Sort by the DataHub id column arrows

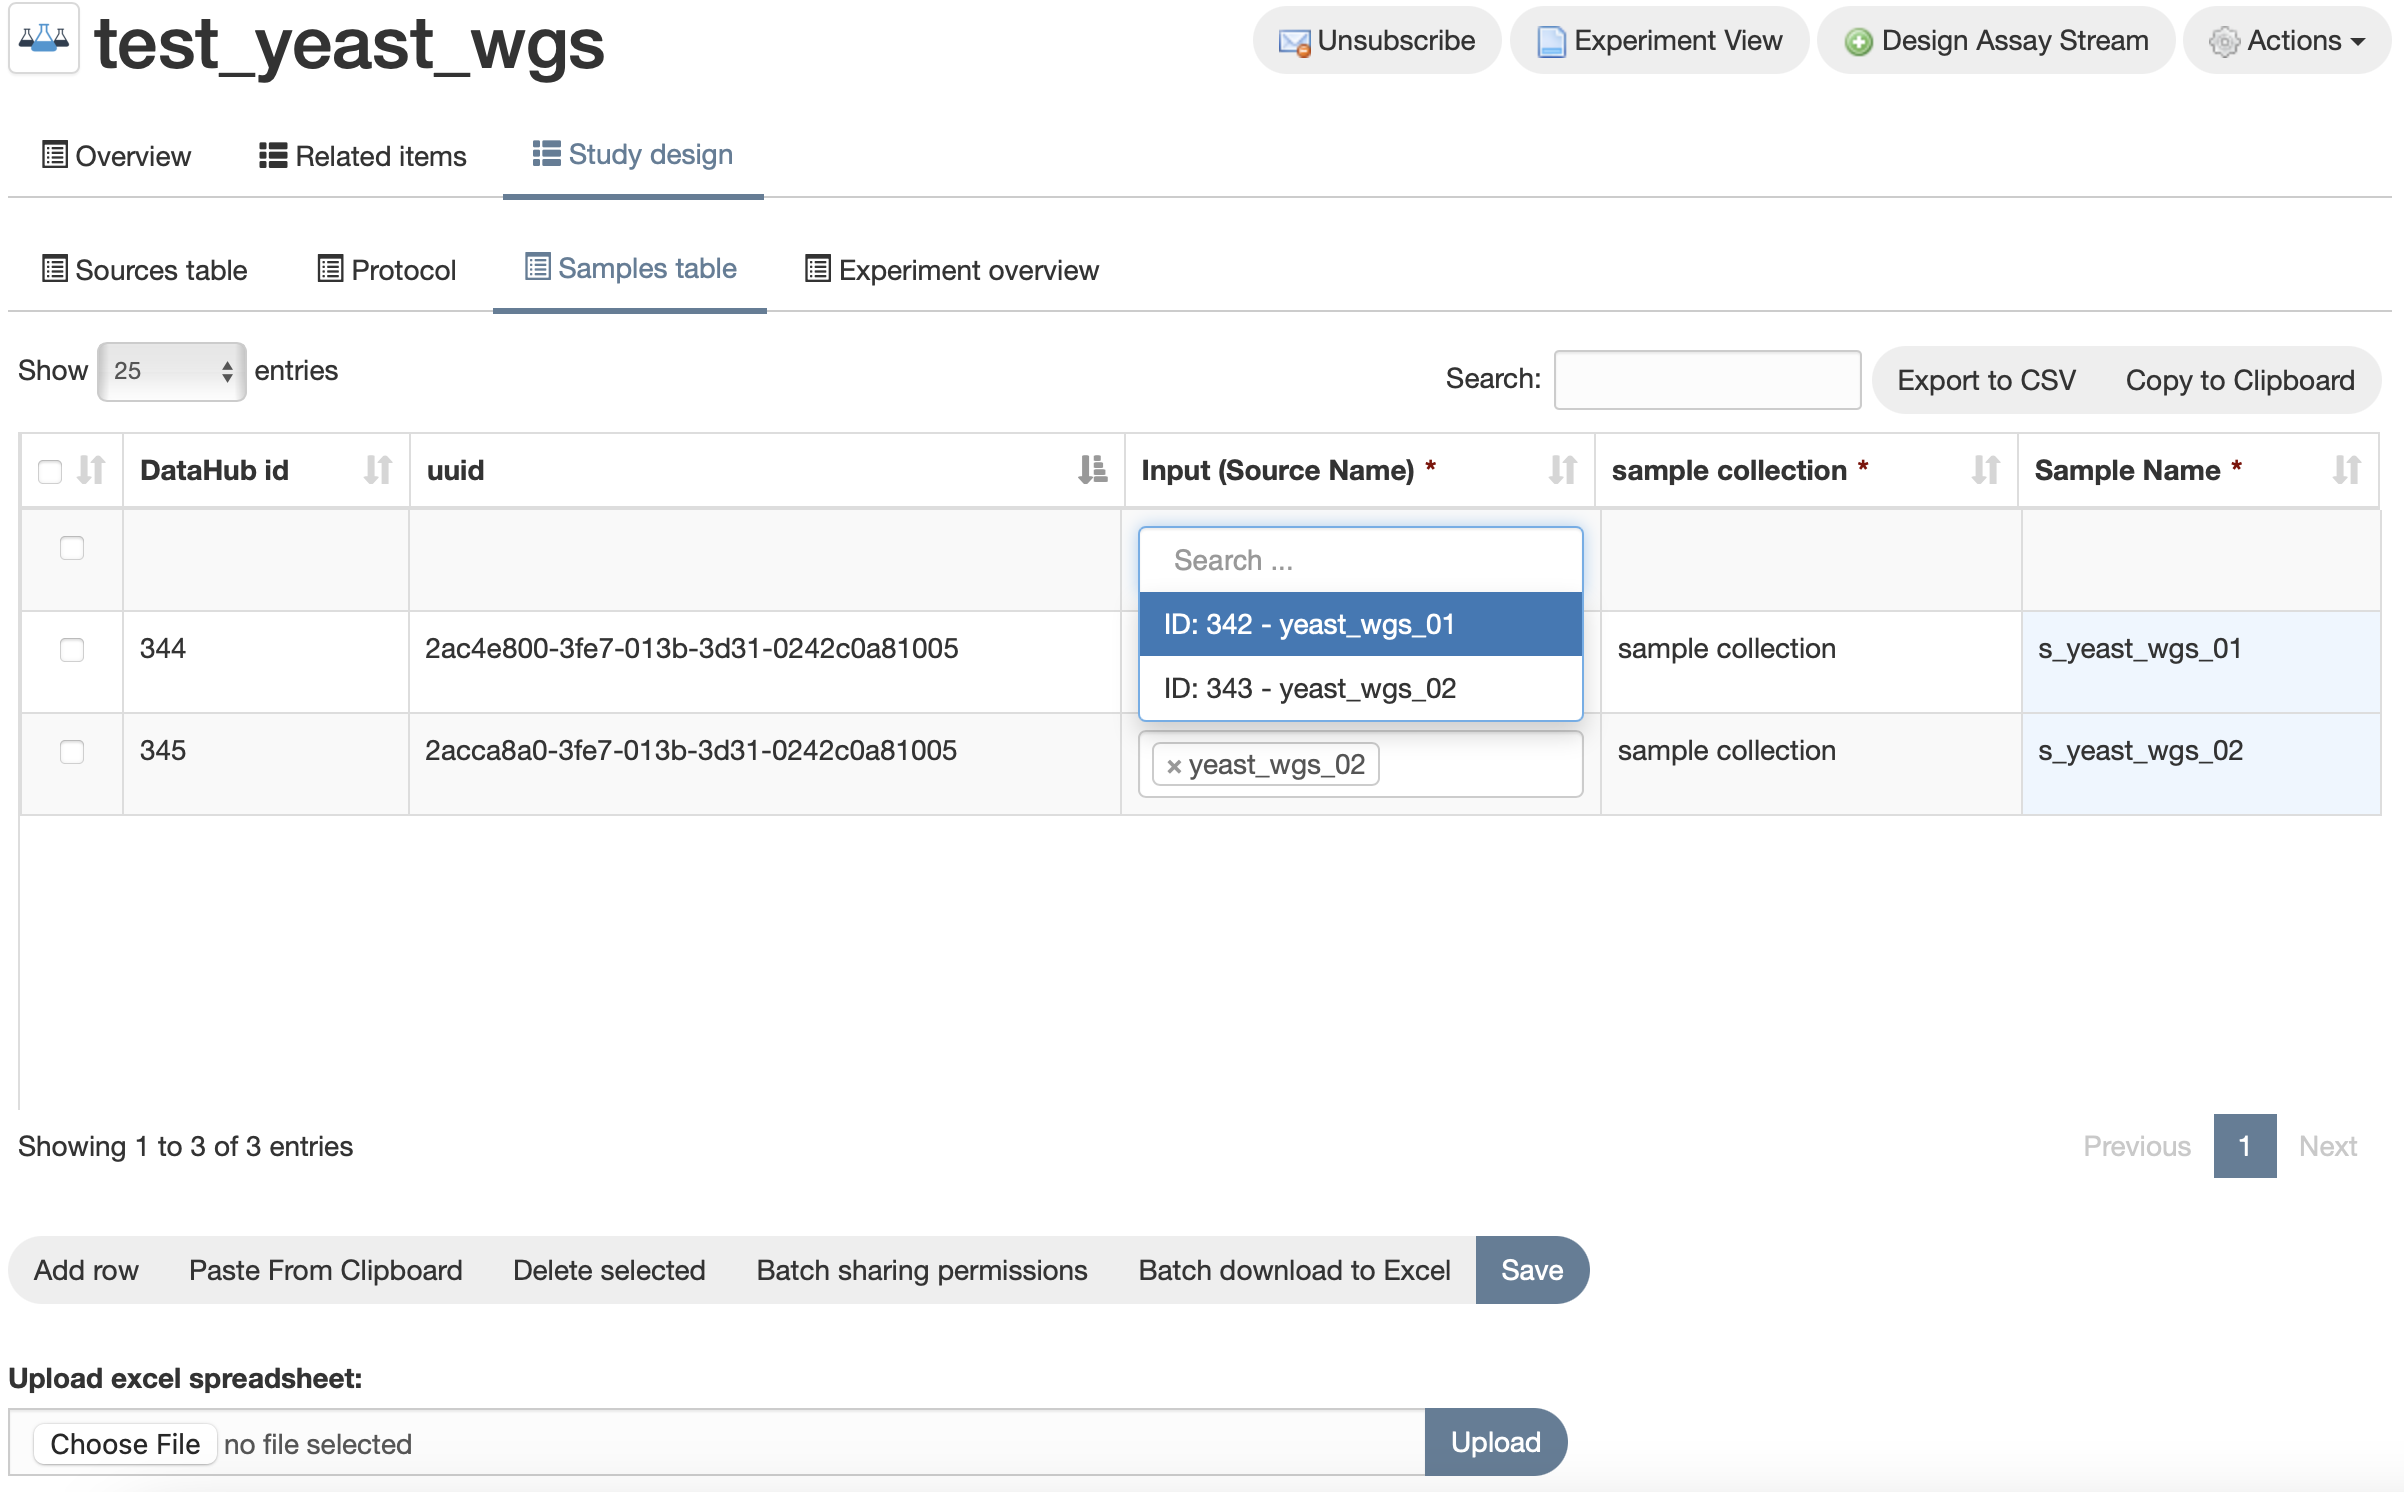[x=377, y=470]
